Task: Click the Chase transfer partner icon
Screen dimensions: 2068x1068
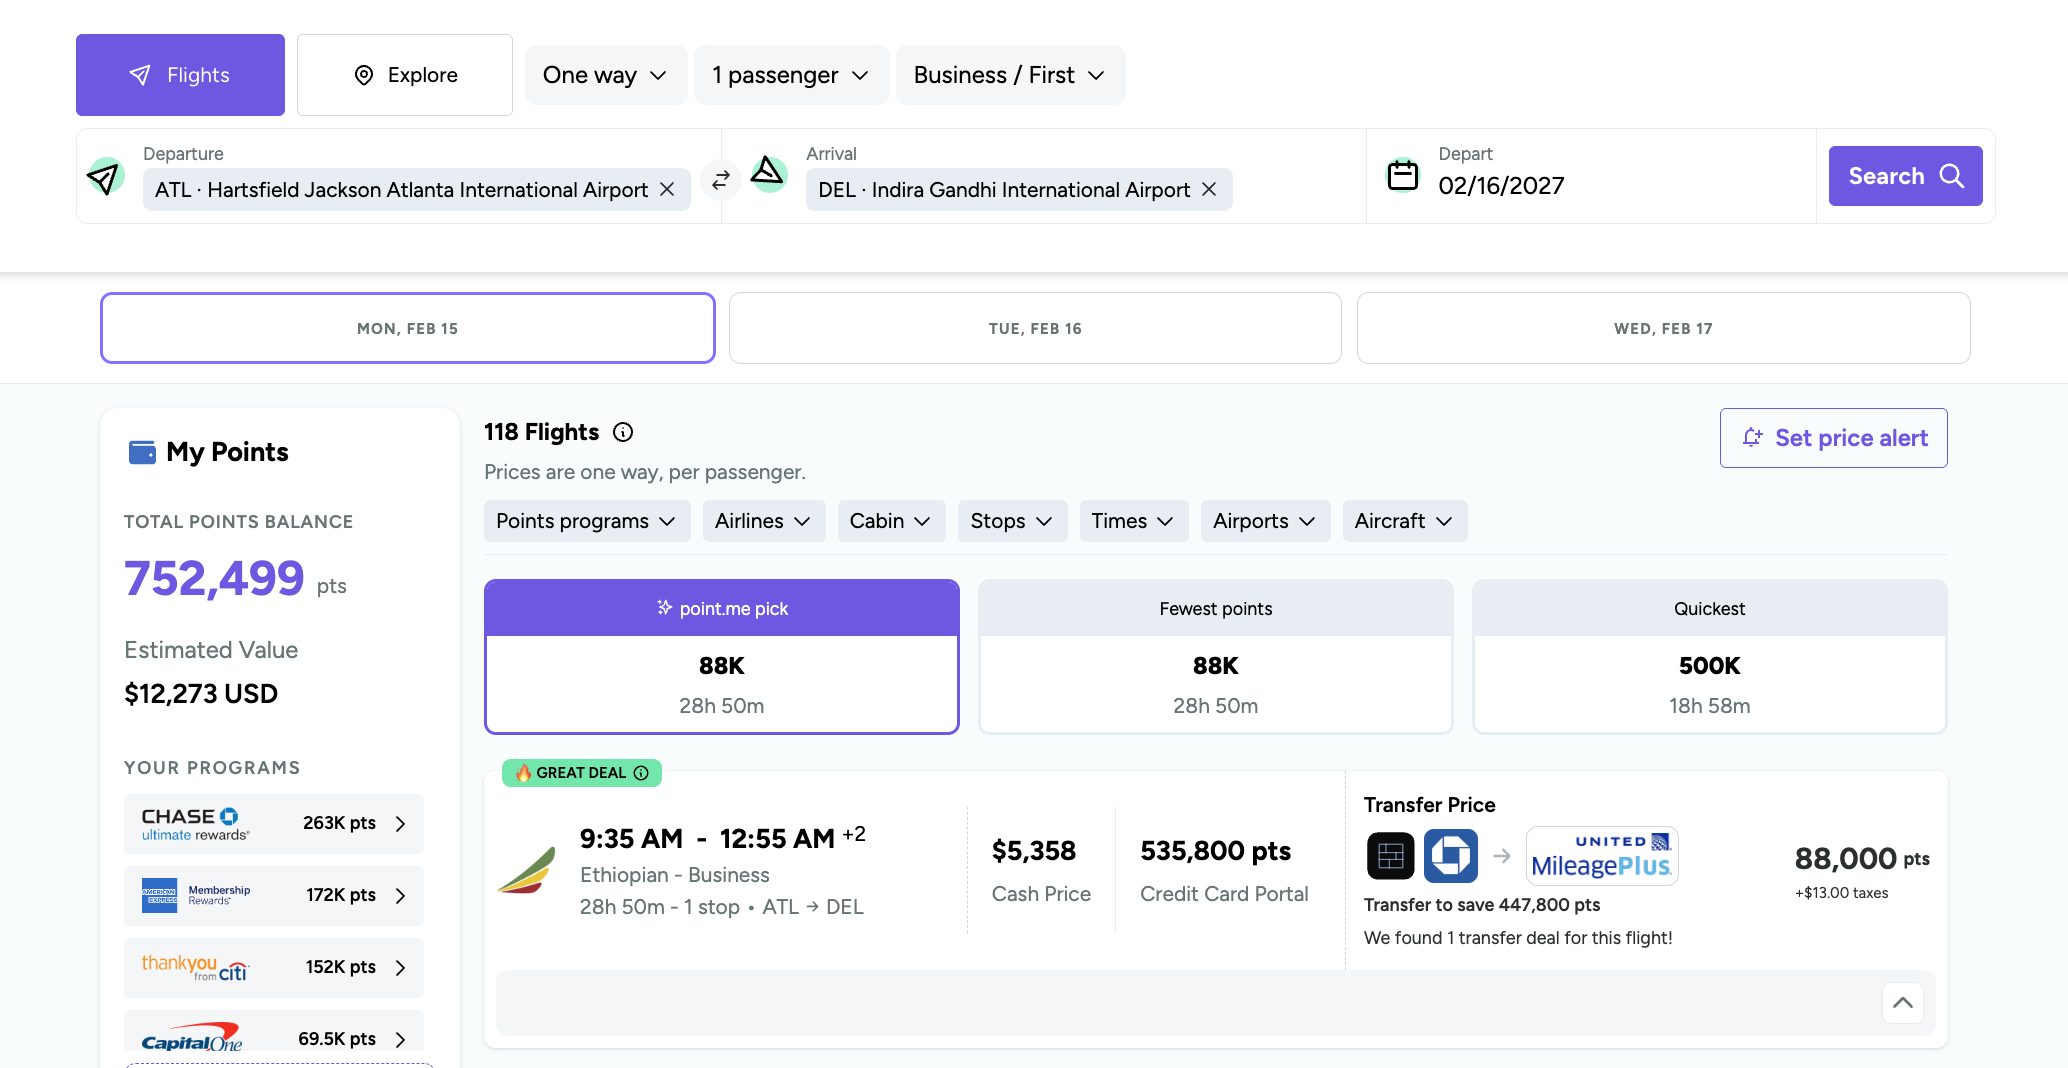Action: [1451, 856]
